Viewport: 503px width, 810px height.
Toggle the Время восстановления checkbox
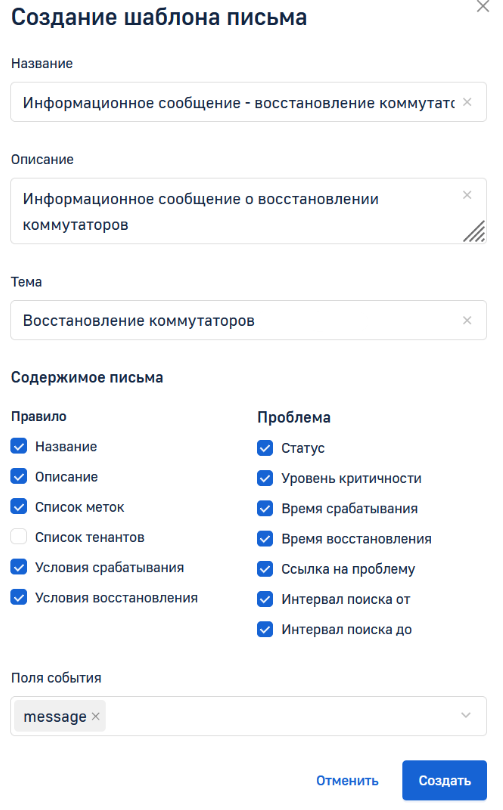point(265,539)
